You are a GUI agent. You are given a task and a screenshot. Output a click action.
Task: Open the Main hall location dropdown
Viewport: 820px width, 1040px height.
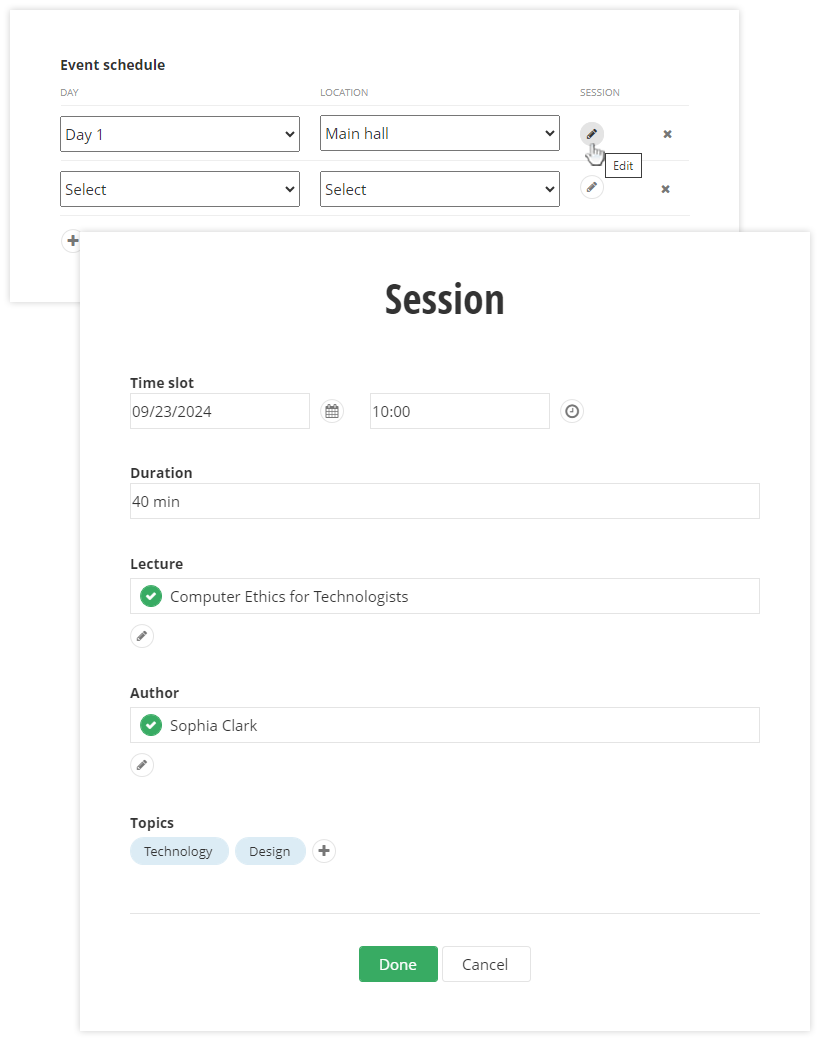[x=440, y=134]
